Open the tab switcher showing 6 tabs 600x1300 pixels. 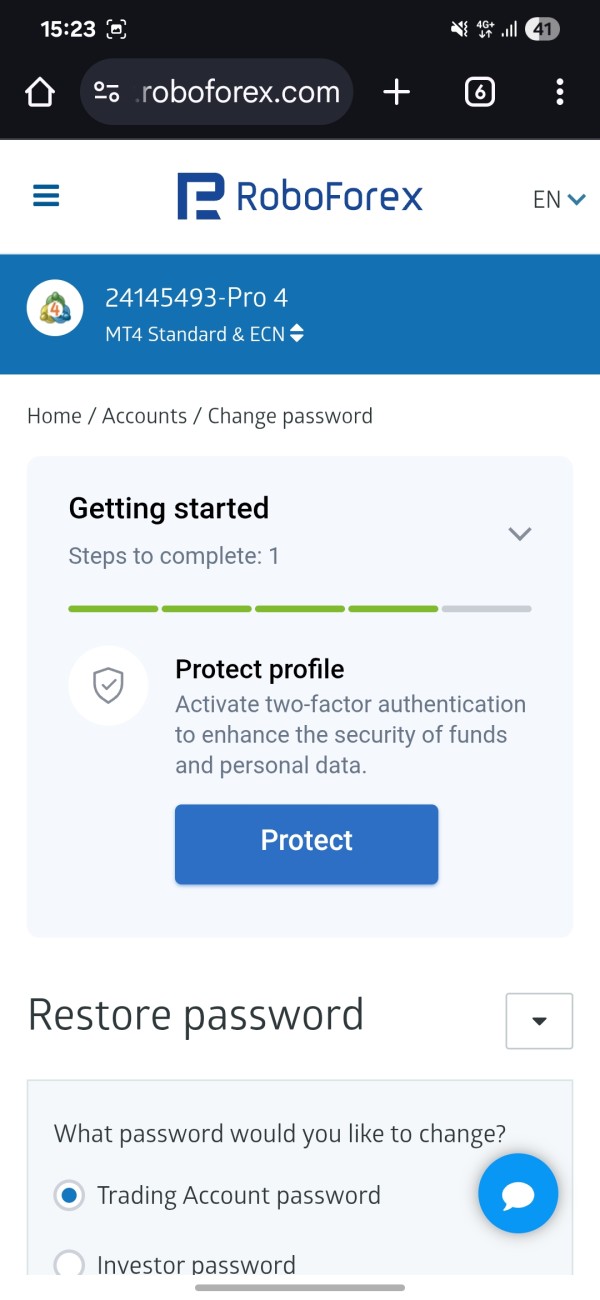(x=480, y=93)
